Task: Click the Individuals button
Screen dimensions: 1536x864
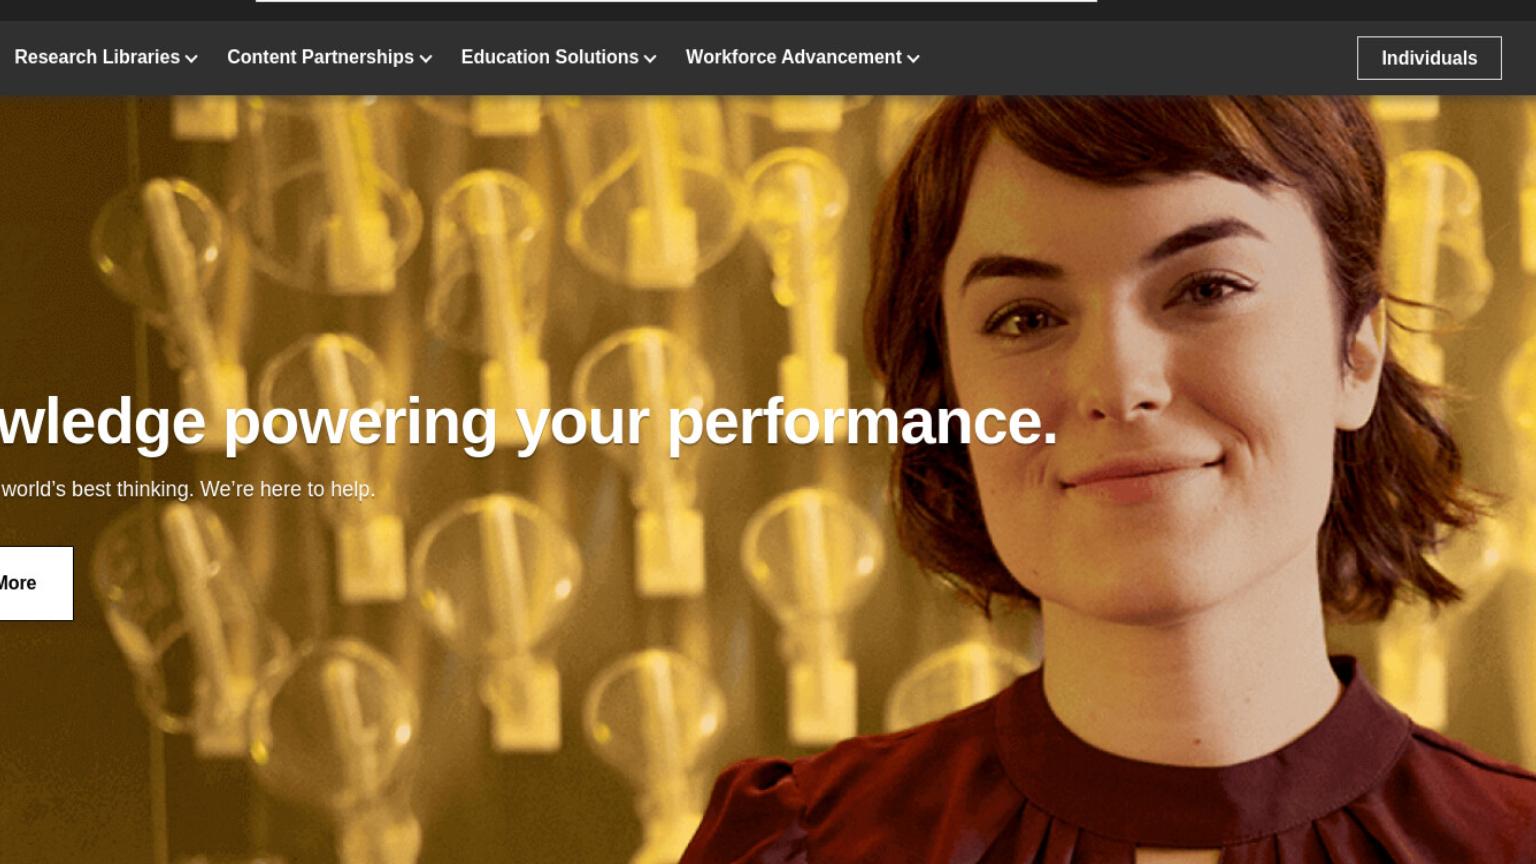Action: [x=1429, y=58]
